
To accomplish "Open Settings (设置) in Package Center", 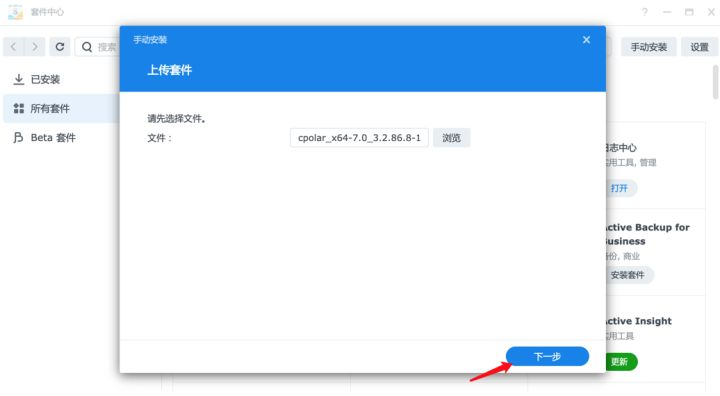I will point(699,47).
